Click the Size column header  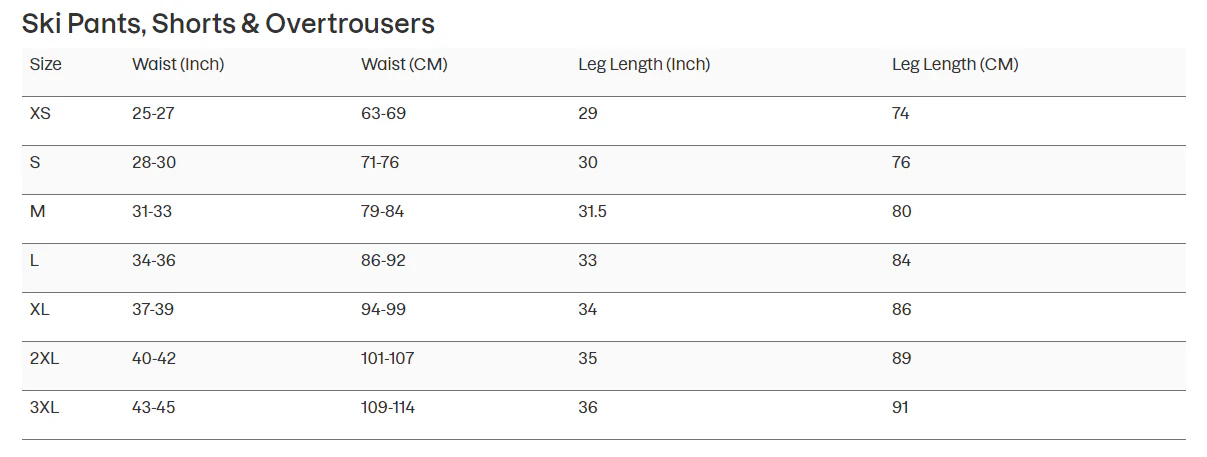(46, 65)
